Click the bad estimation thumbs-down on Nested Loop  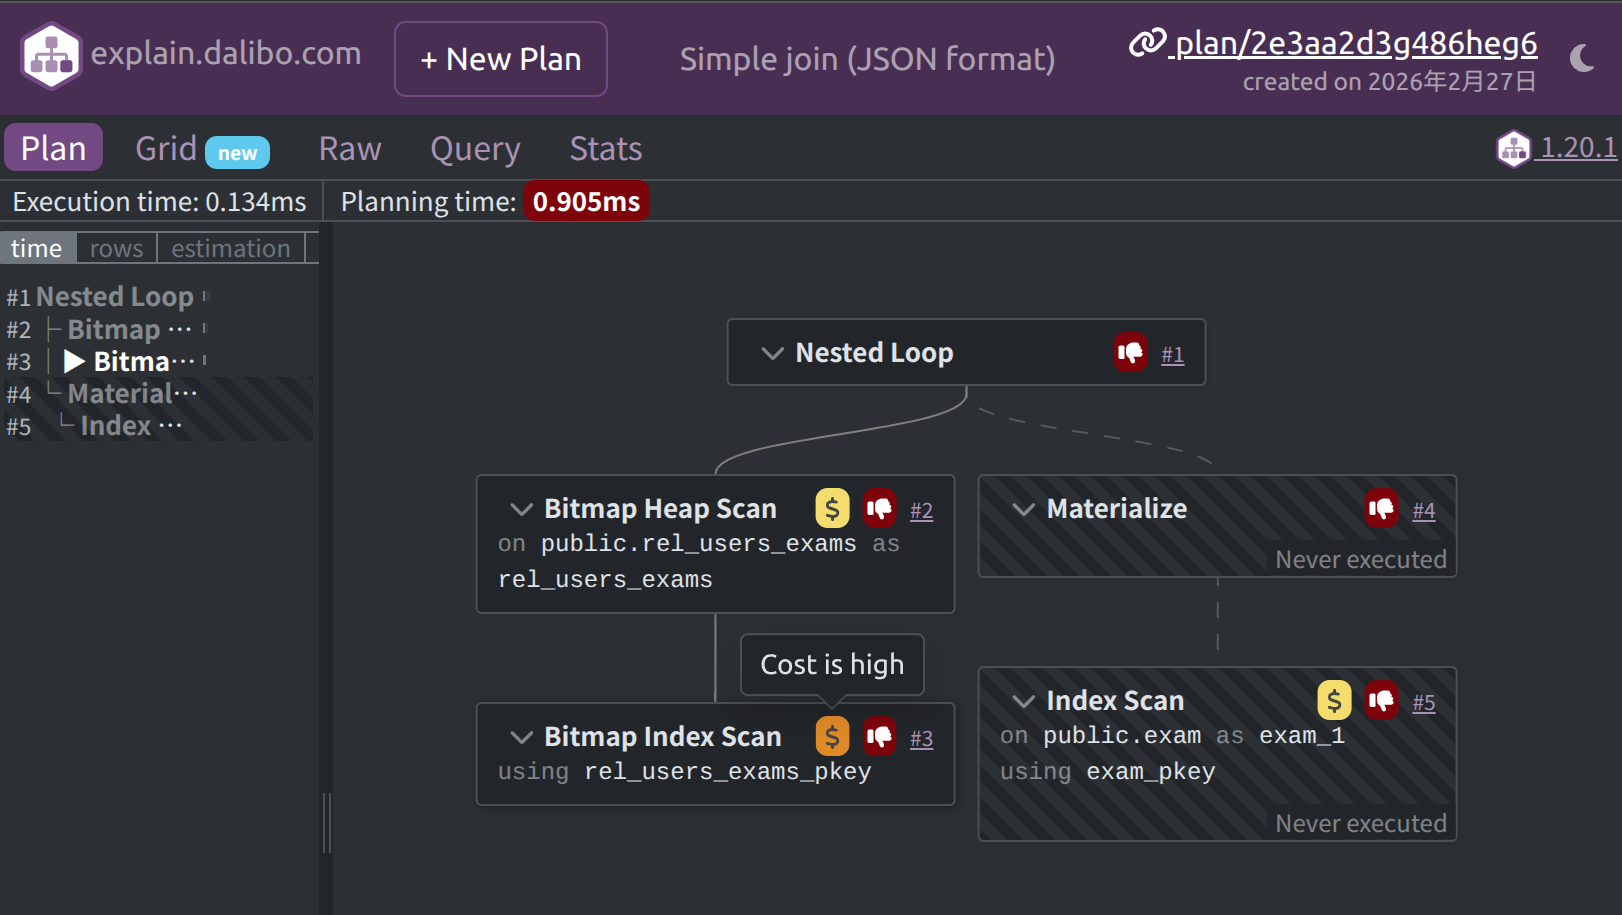[x=1131, y=353]
